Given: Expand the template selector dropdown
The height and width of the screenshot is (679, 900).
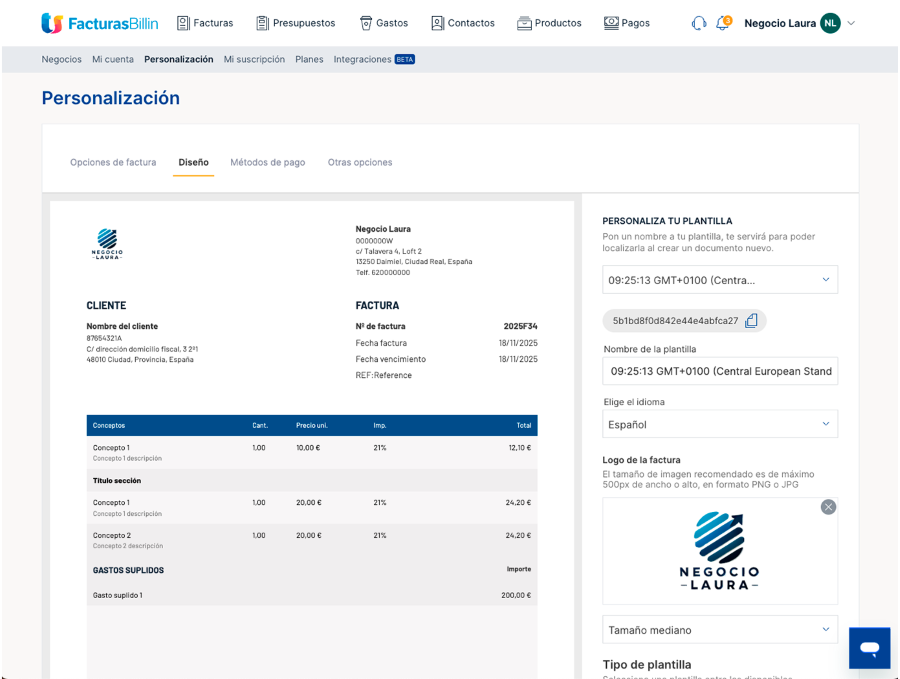Looking at the screenshot, I should [719, 280].
